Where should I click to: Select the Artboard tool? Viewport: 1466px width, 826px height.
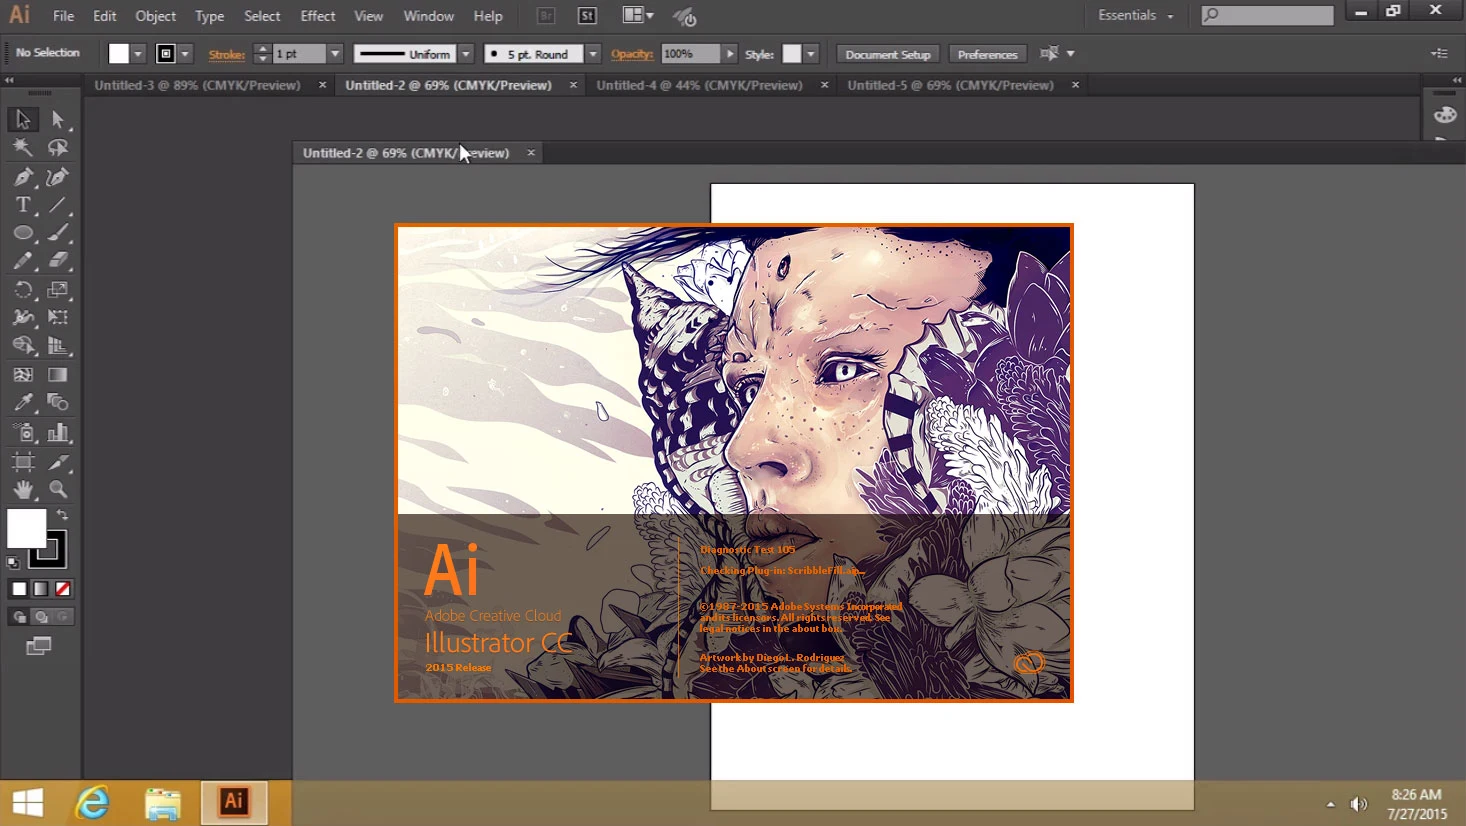[22, 461]
